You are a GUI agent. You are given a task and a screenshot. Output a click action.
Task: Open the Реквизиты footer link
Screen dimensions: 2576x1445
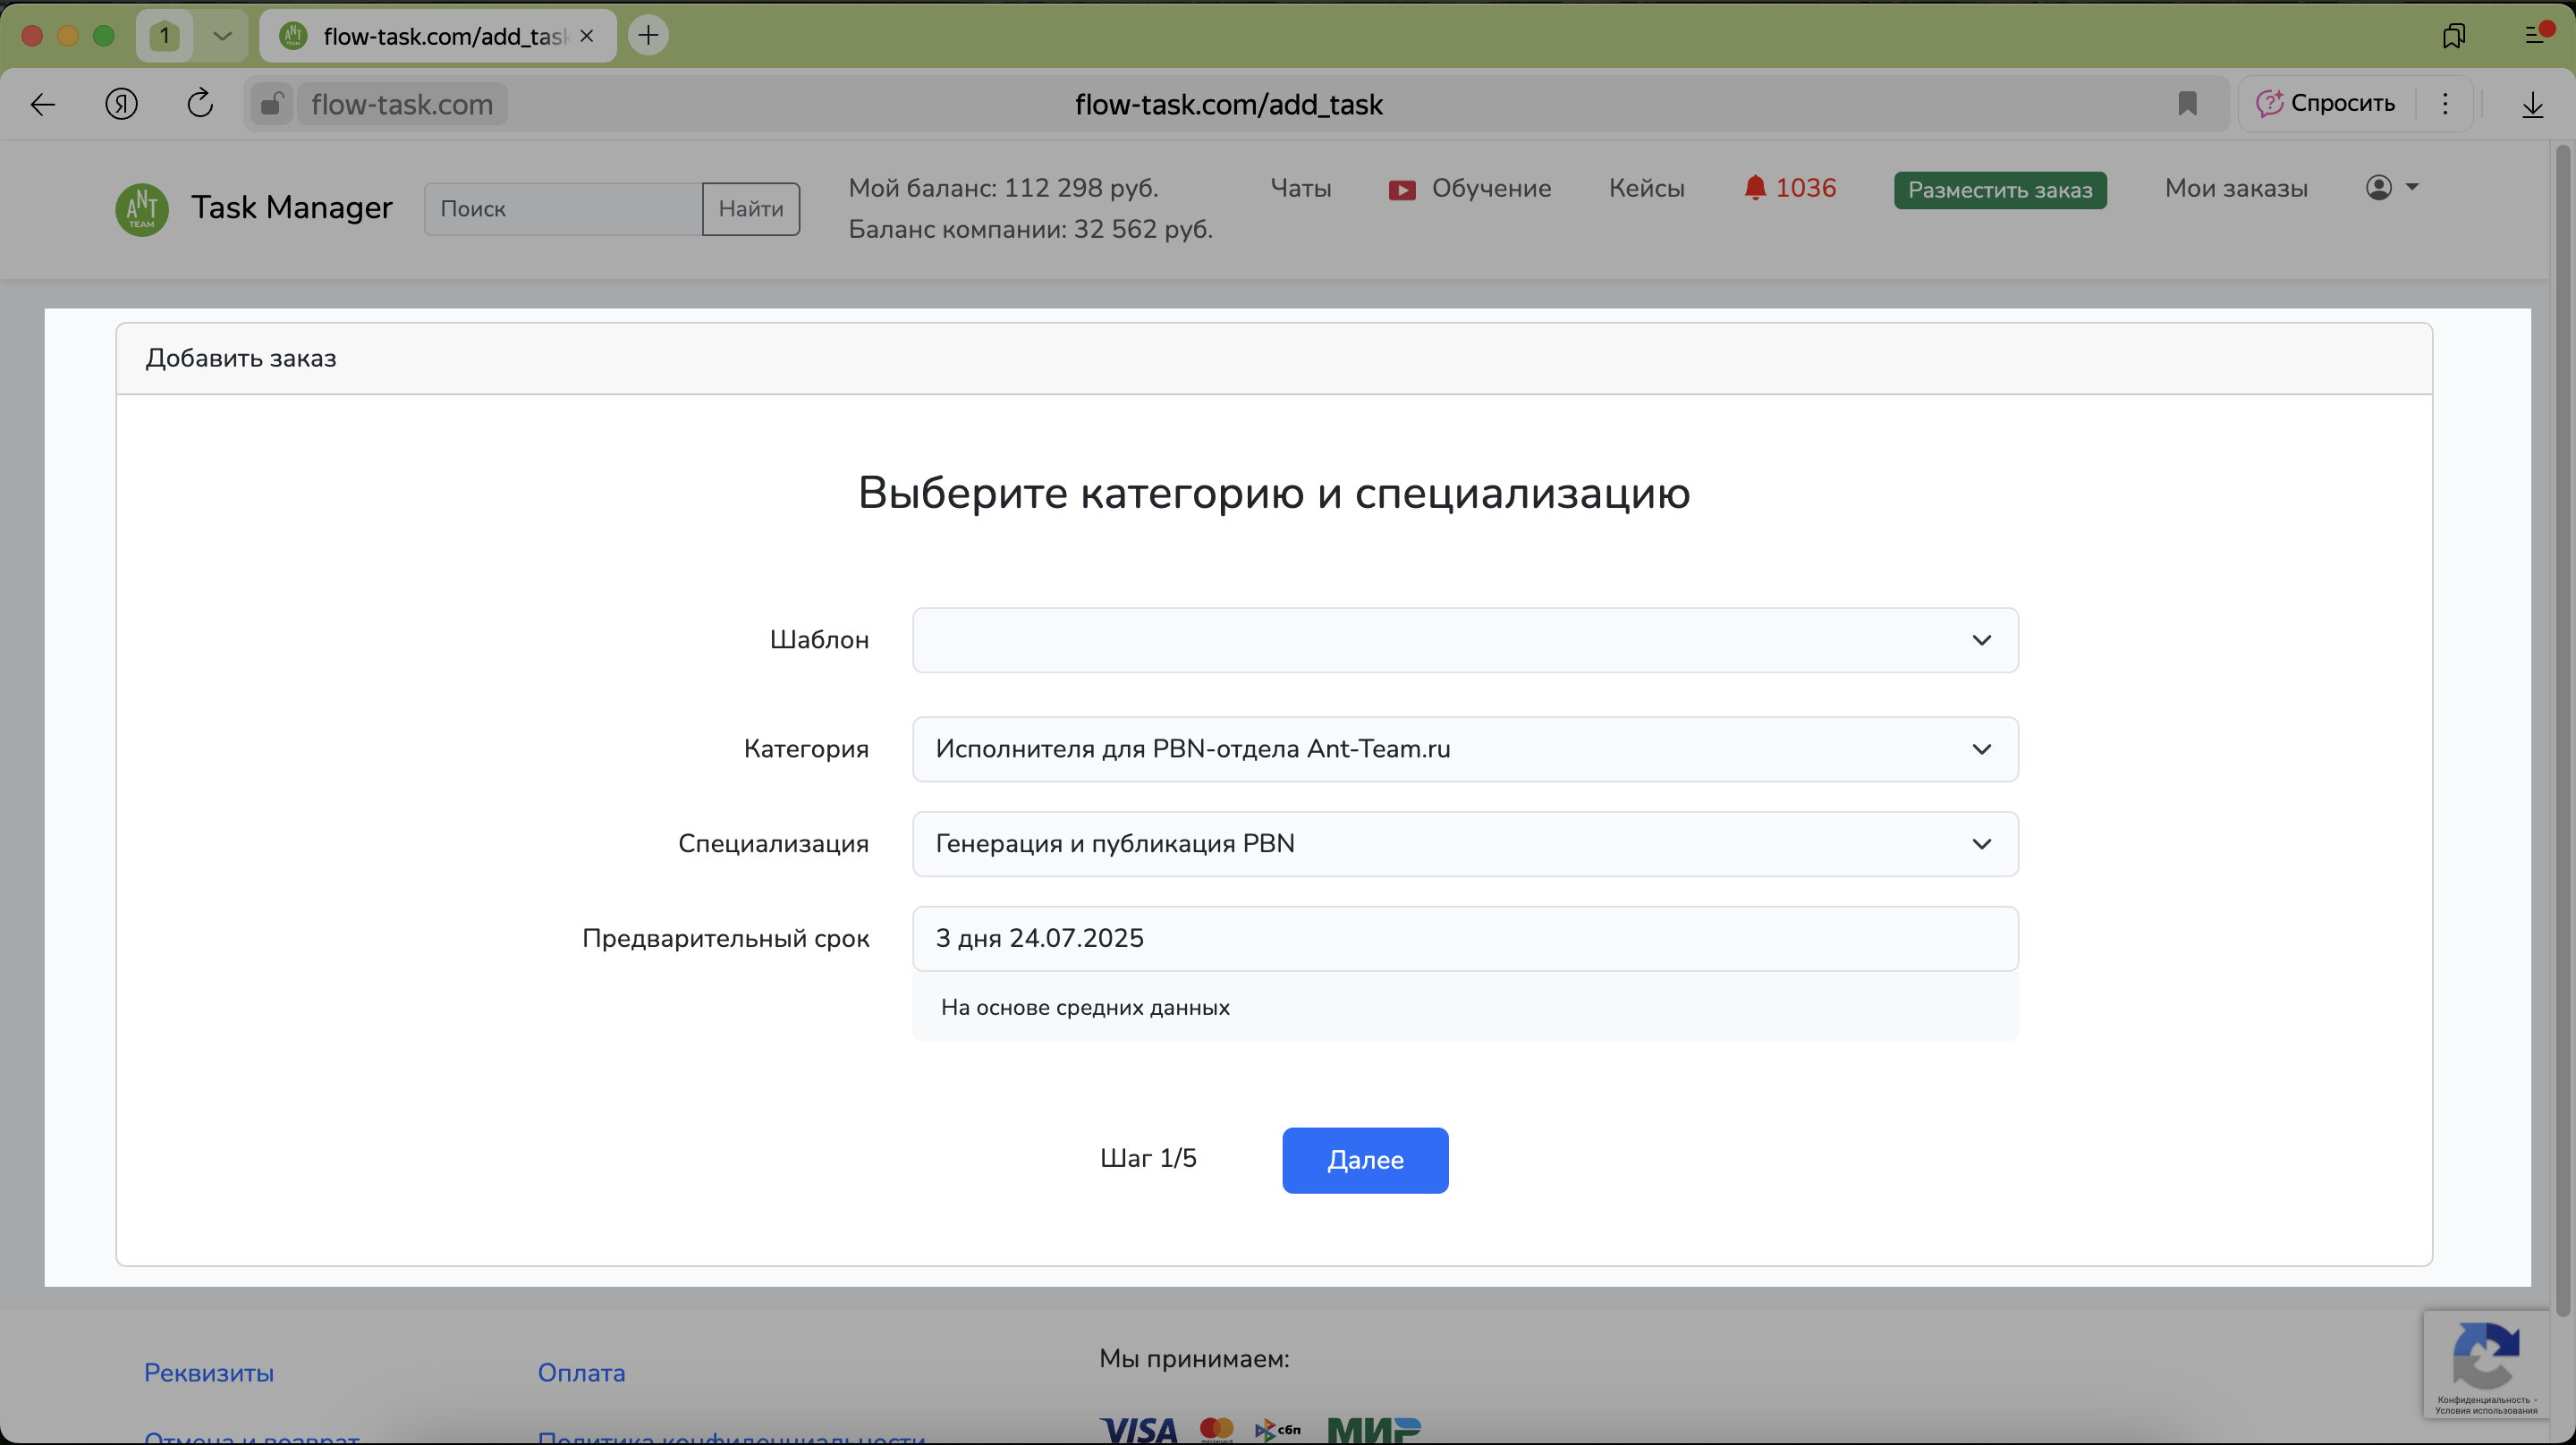209,1372
